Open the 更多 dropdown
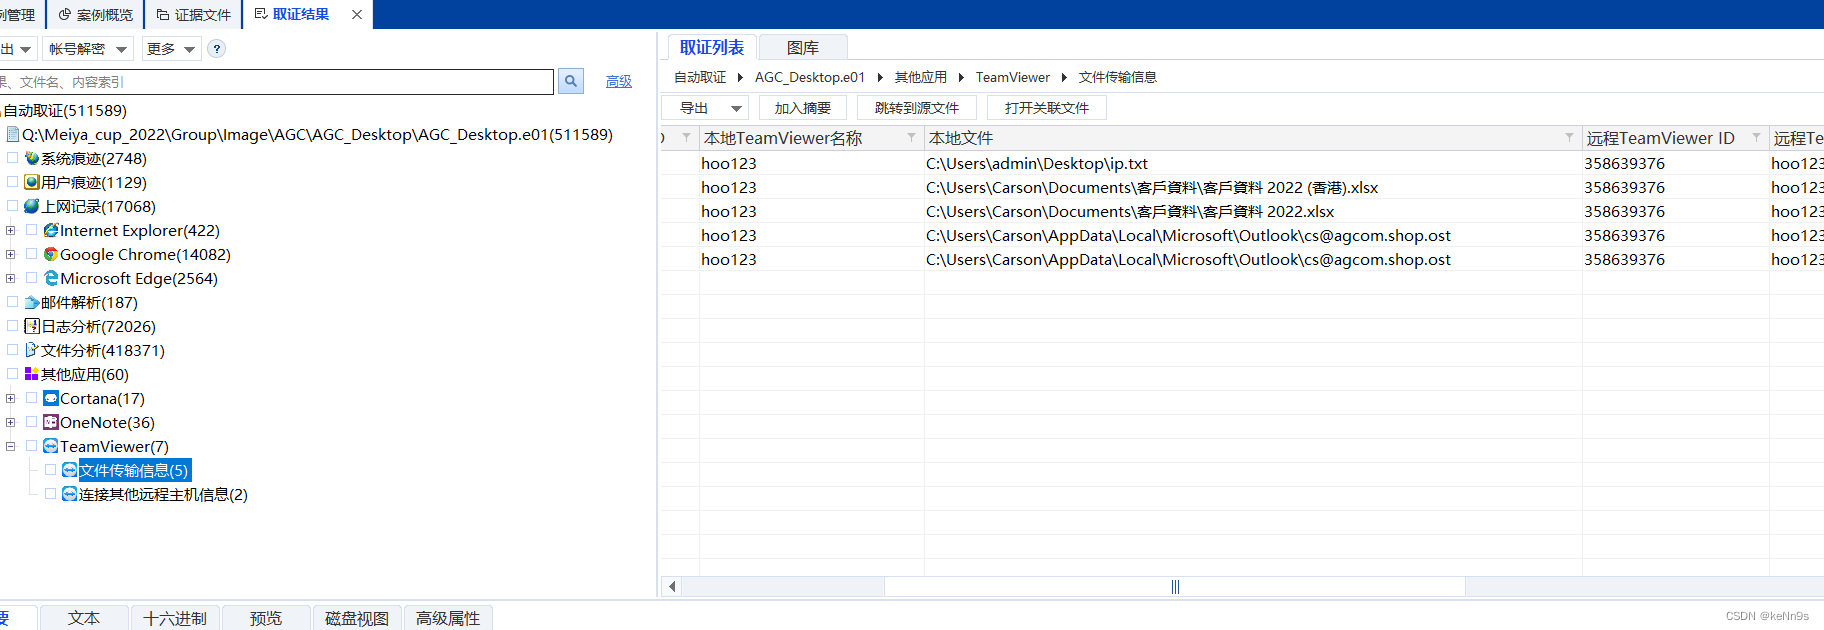Image resolution: width=1824 pixels, height=630 pixels. click(x=171, y=49)
